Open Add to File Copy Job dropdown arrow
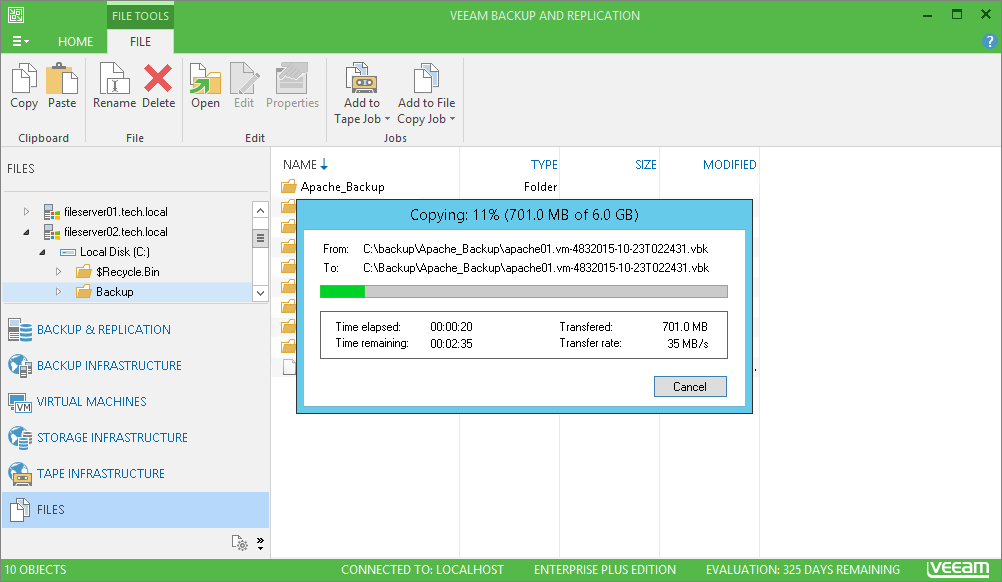Screen dimensions: 1002x582 point(452,119)
